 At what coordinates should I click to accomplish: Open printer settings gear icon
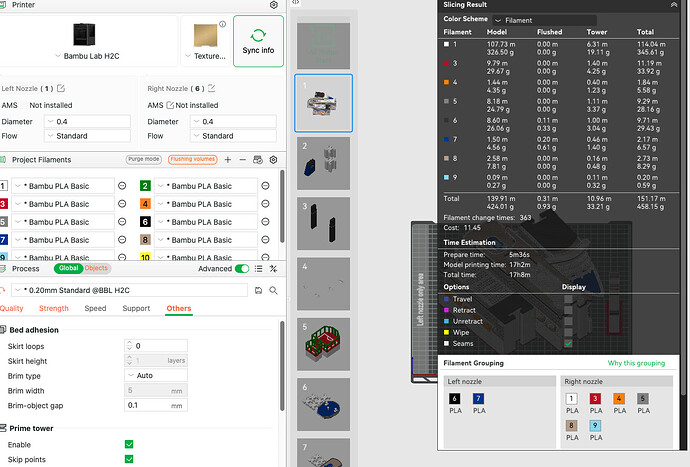point(273,5)
